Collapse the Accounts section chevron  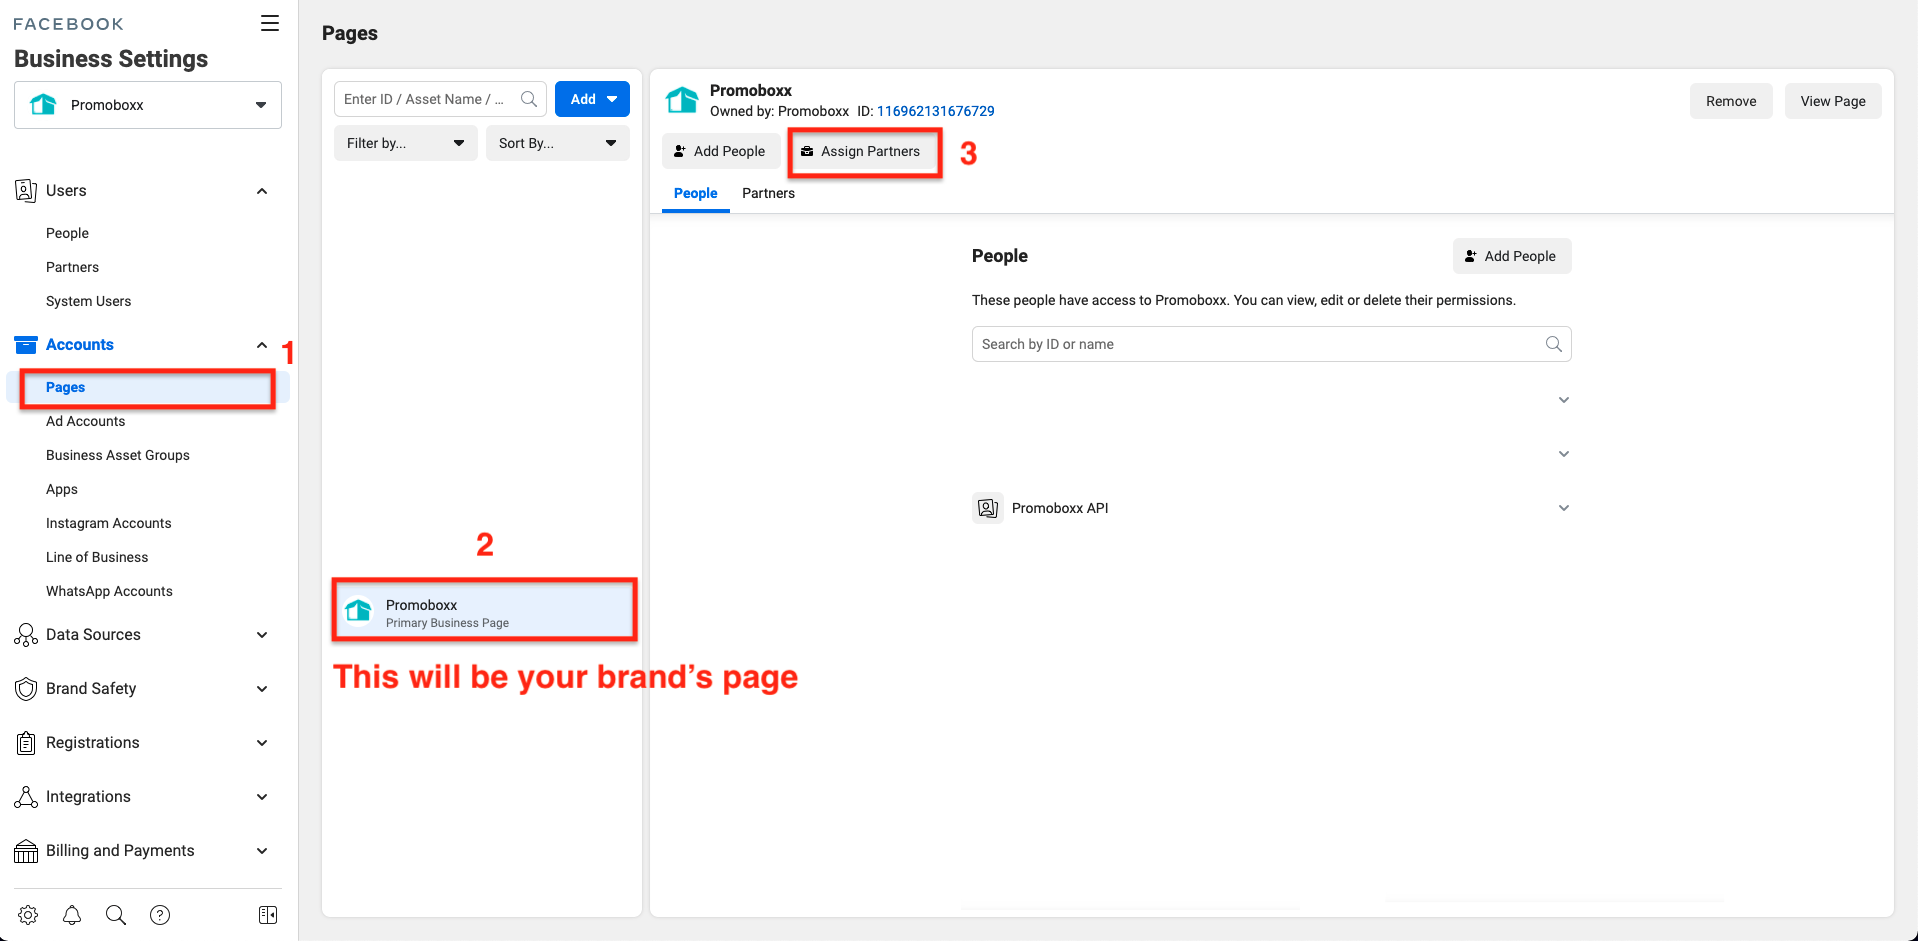pos(262,345)
